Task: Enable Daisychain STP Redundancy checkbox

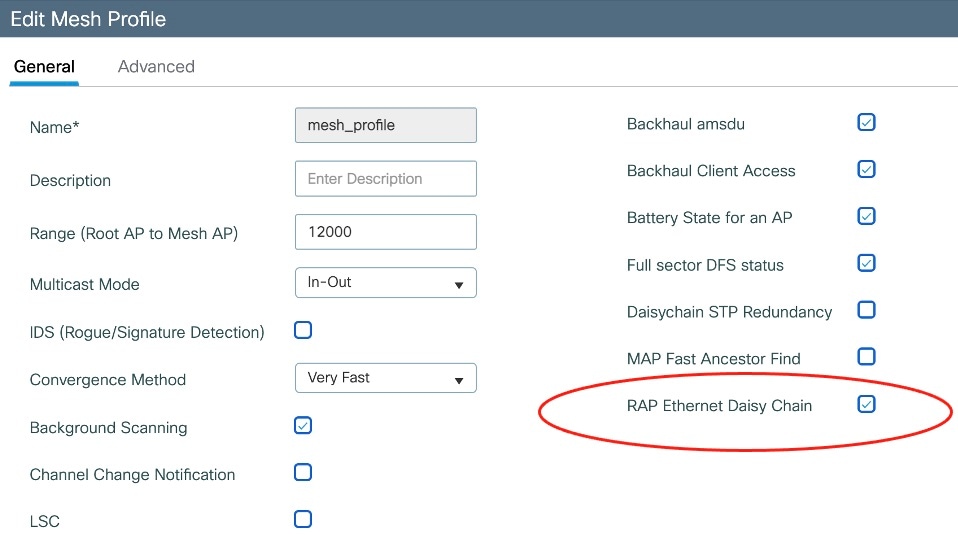Action: (x=866, y=310)
